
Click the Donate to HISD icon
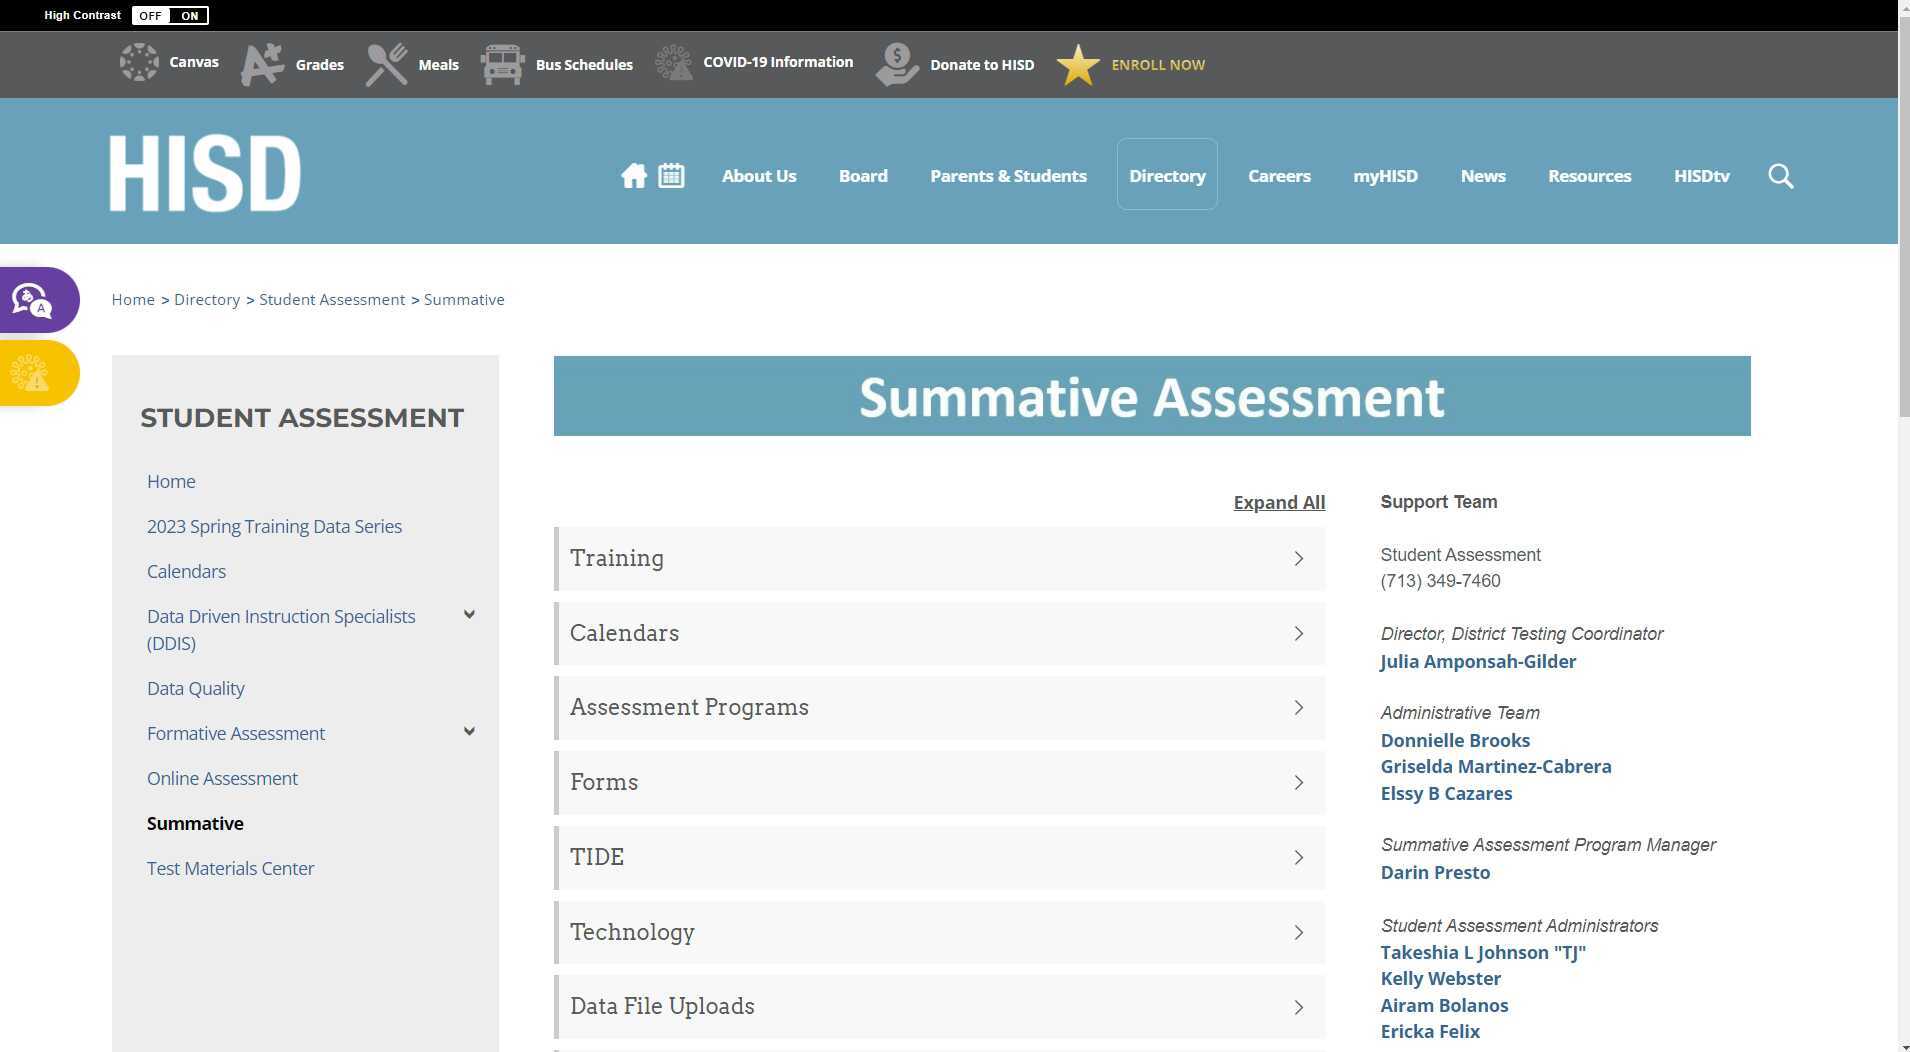896,64
